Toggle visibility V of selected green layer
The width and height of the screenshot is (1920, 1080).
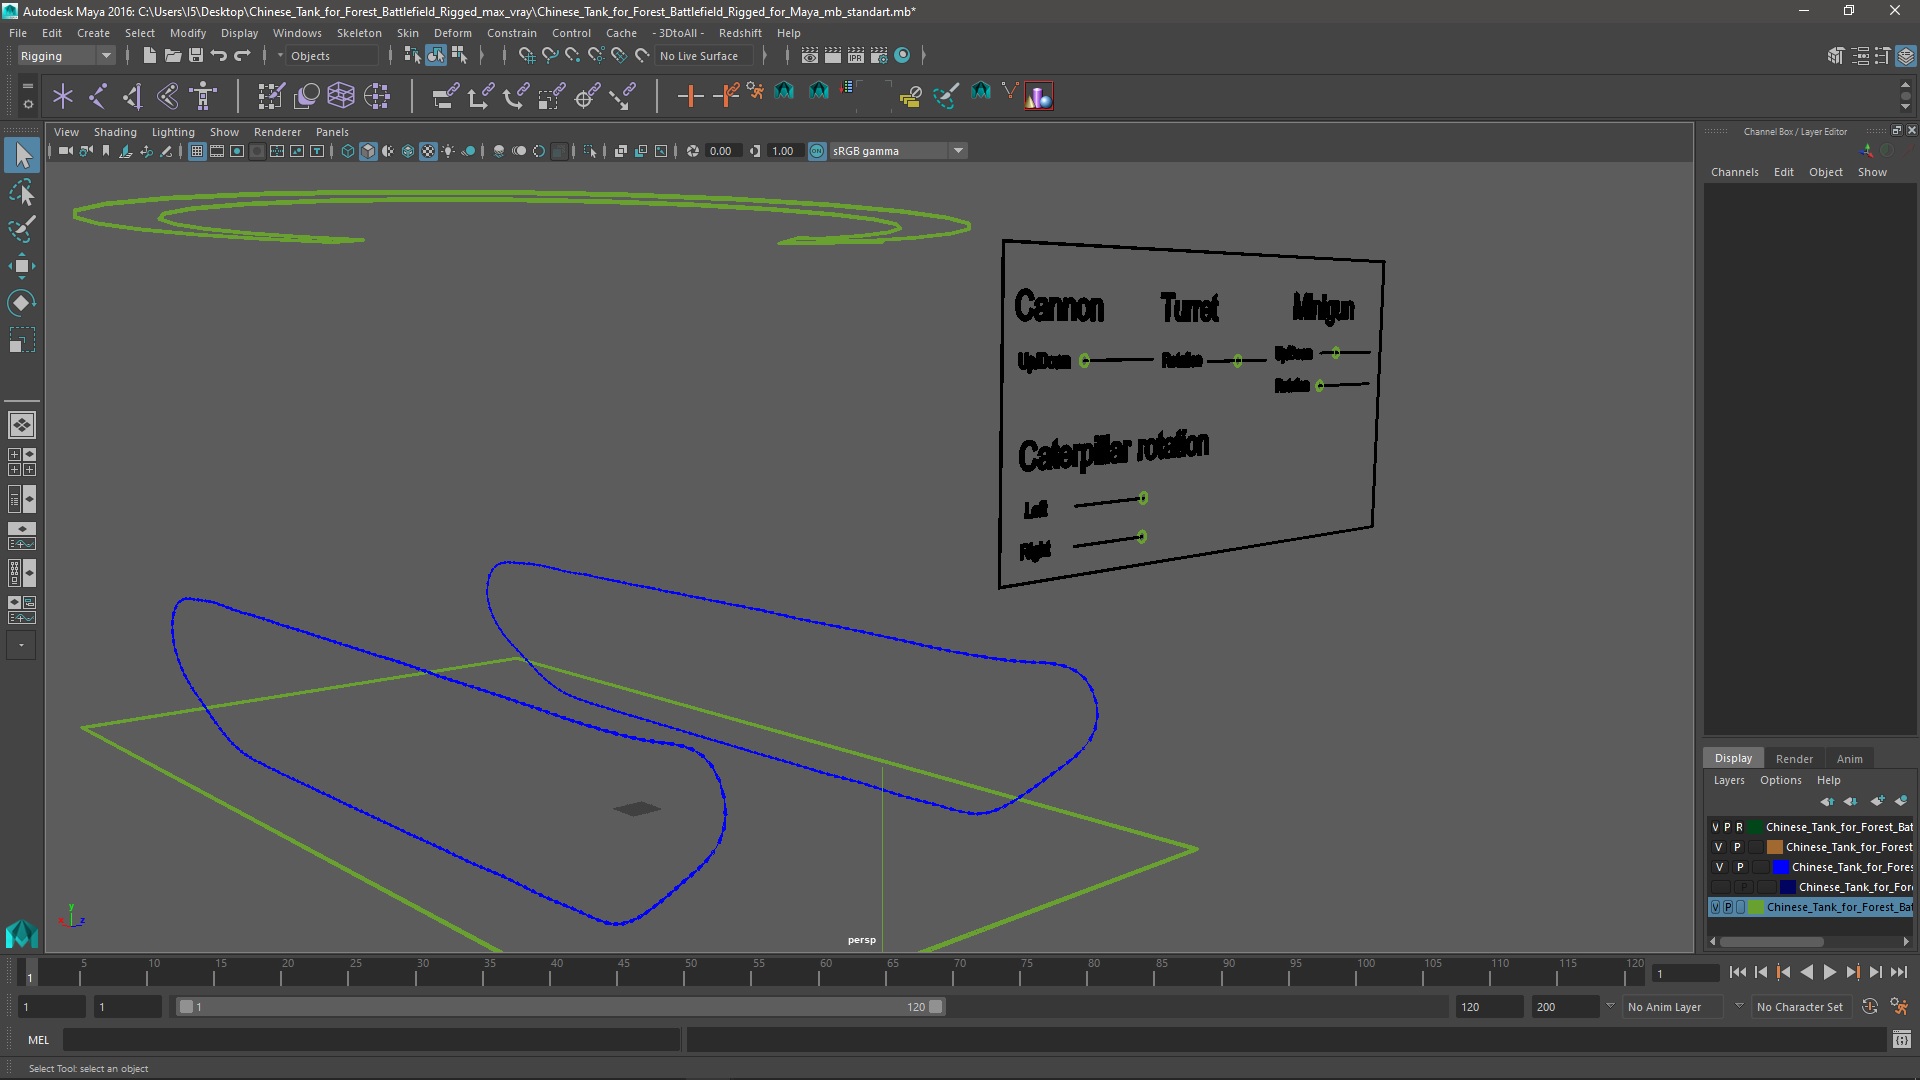(x=1716, y=907)
